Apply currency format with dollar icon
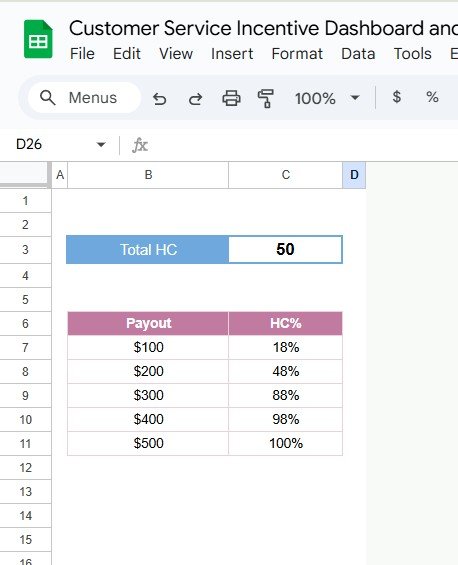 [x=396, y=97]
